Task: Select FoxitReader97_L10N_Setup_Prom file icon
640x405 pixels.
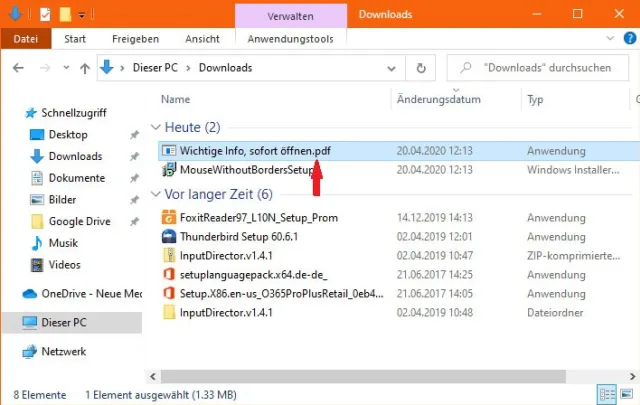Action: (169, 218)
